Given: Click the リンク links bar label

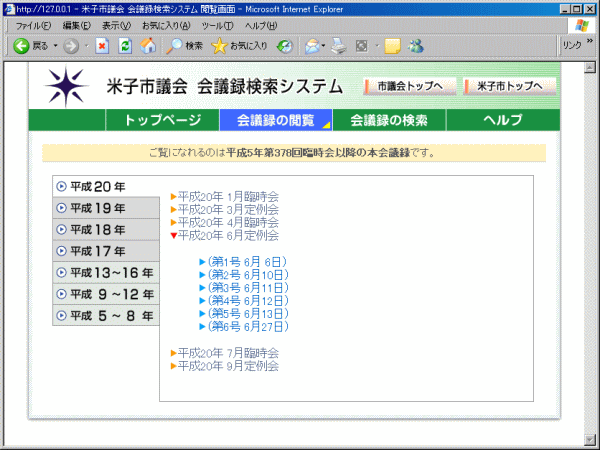Looking at the screenshot, I should click(x=572, y=45).
